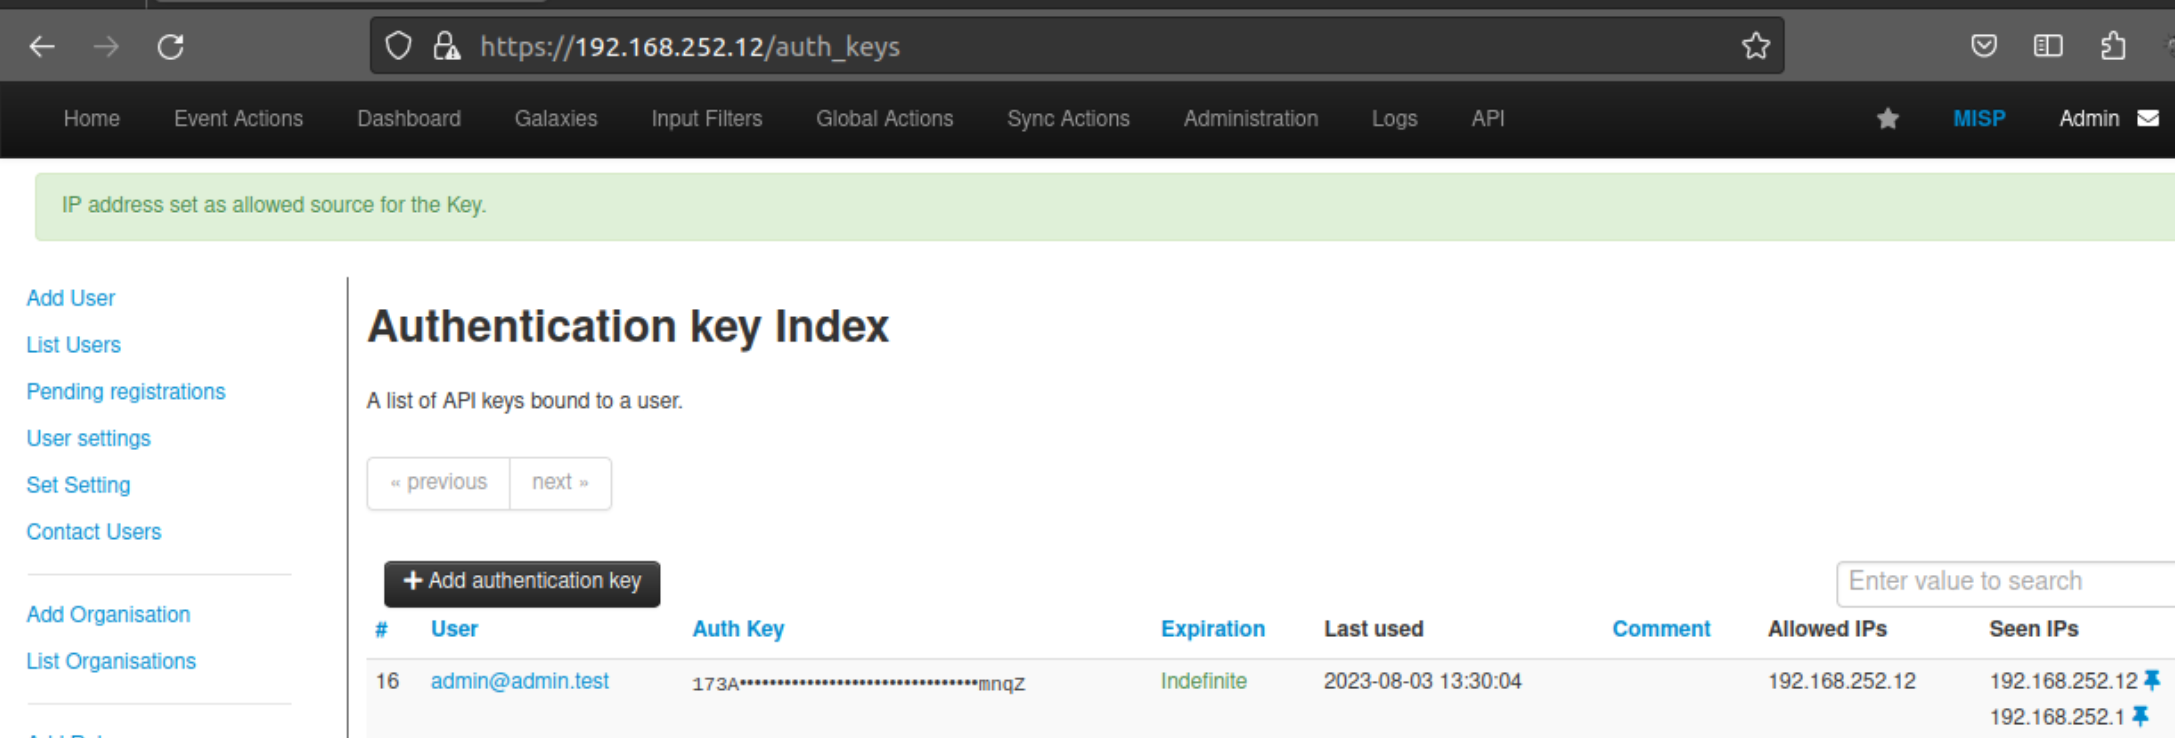Bookmark this page with the star icon

tap(1756, 46)
